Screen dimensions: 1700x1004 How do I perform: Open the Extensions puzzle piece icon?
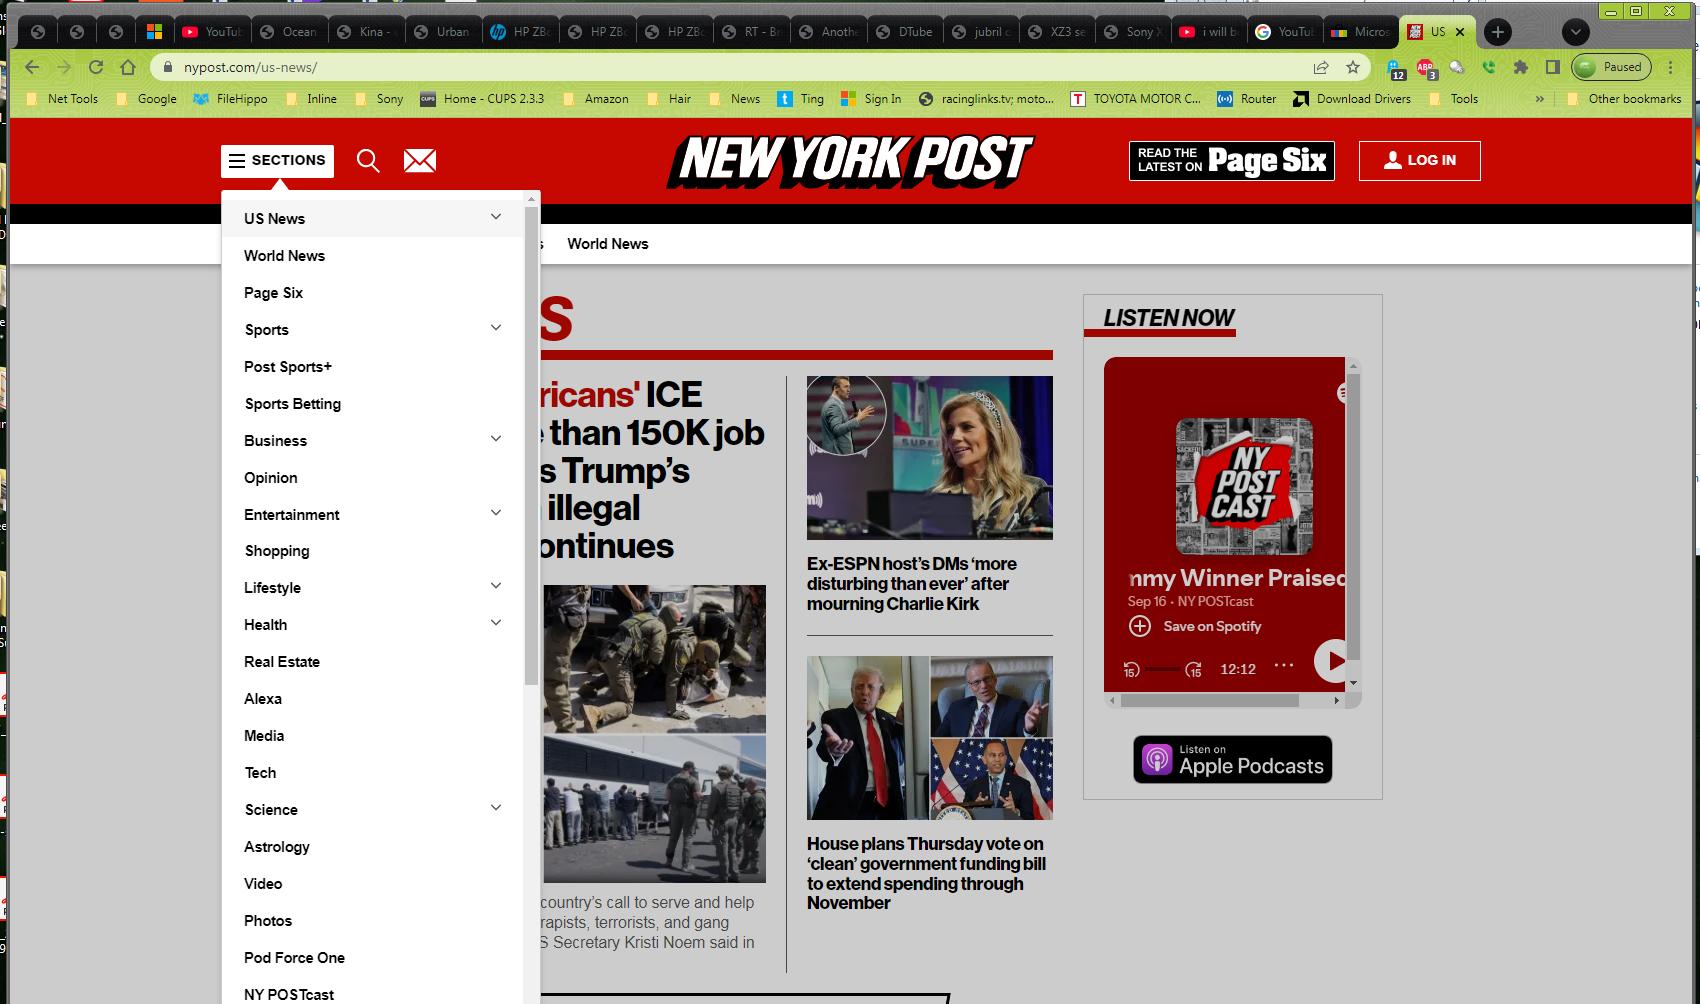coord(1521,67)
